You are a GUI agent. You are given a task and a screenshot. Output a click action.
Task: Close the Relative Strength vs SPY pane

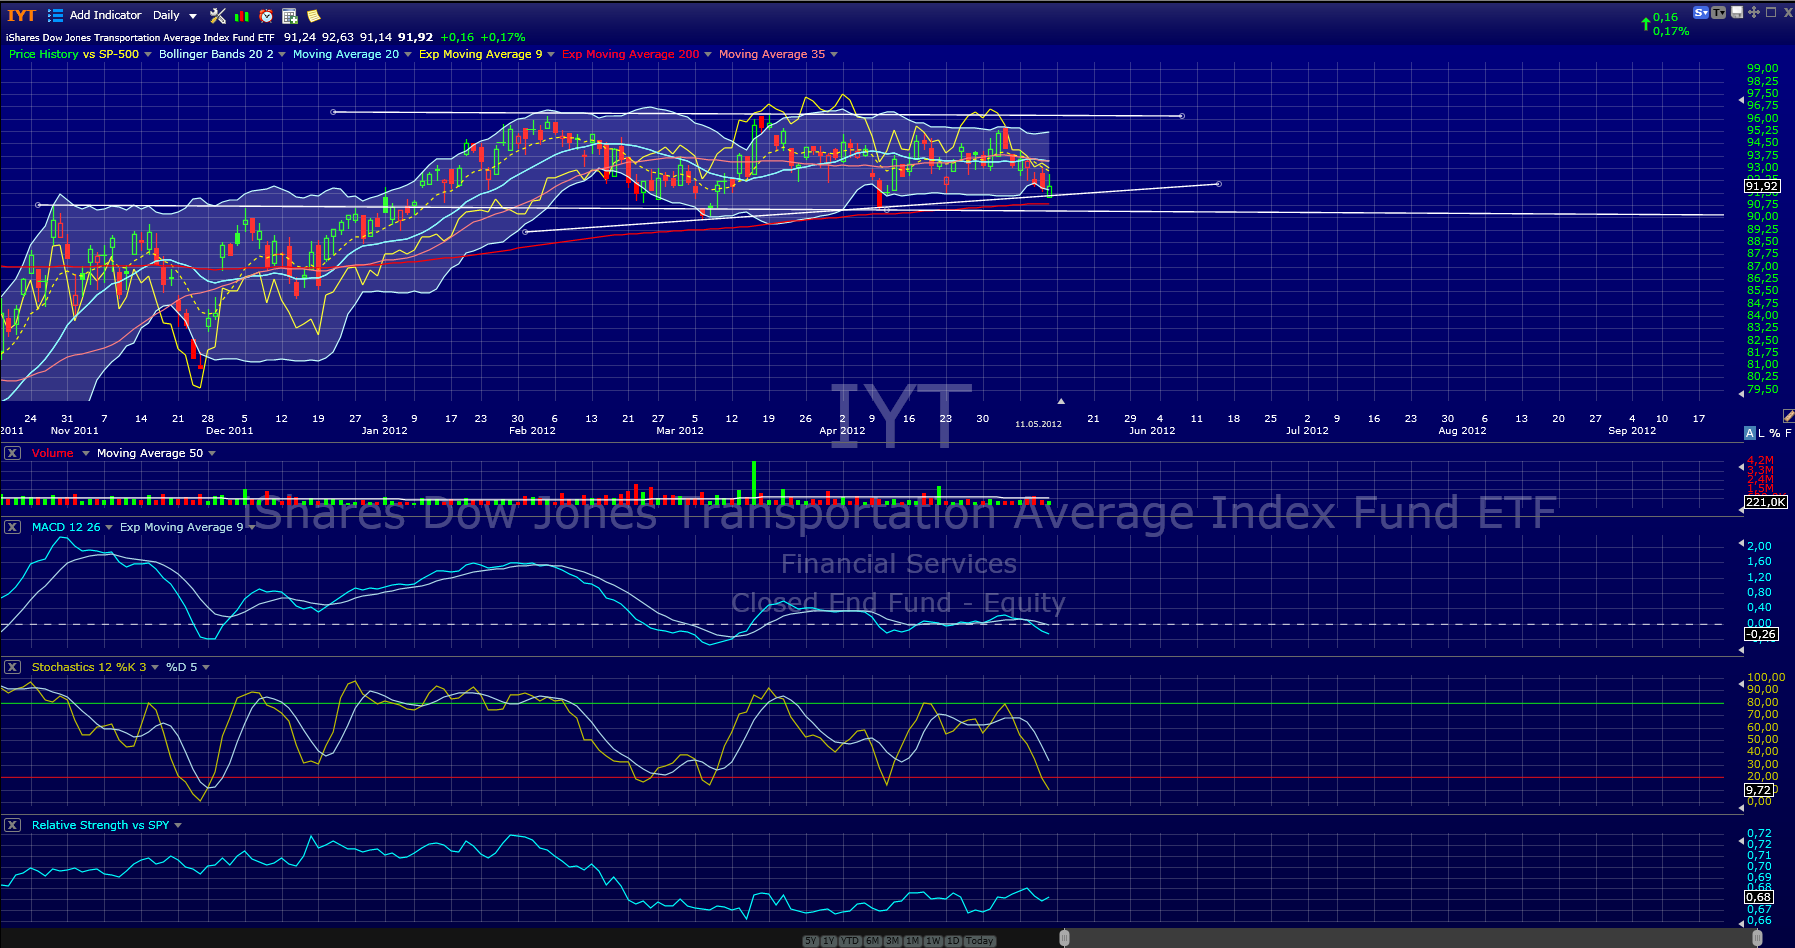(x=12, y=825)
